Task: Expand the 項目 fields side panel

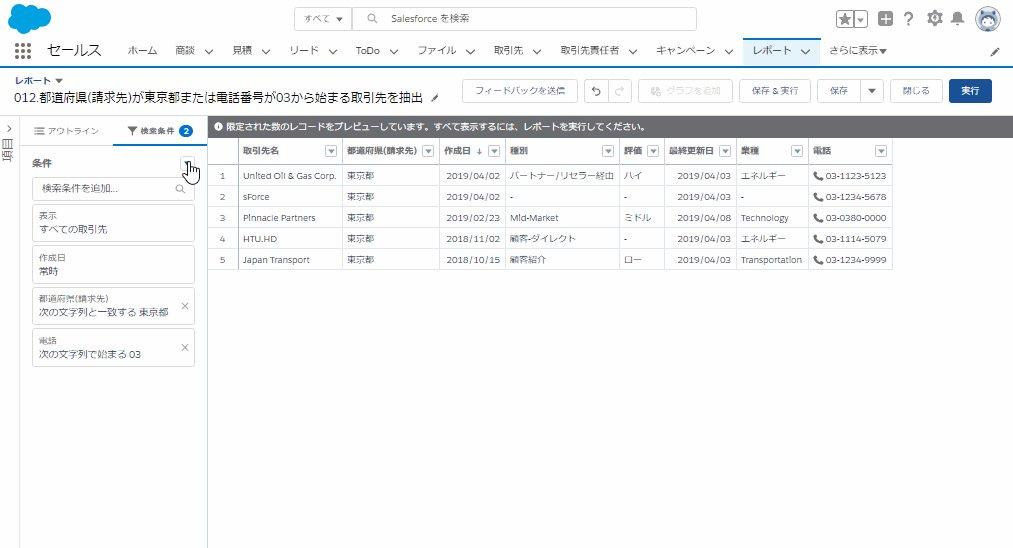Action: [x=8, y=129]
